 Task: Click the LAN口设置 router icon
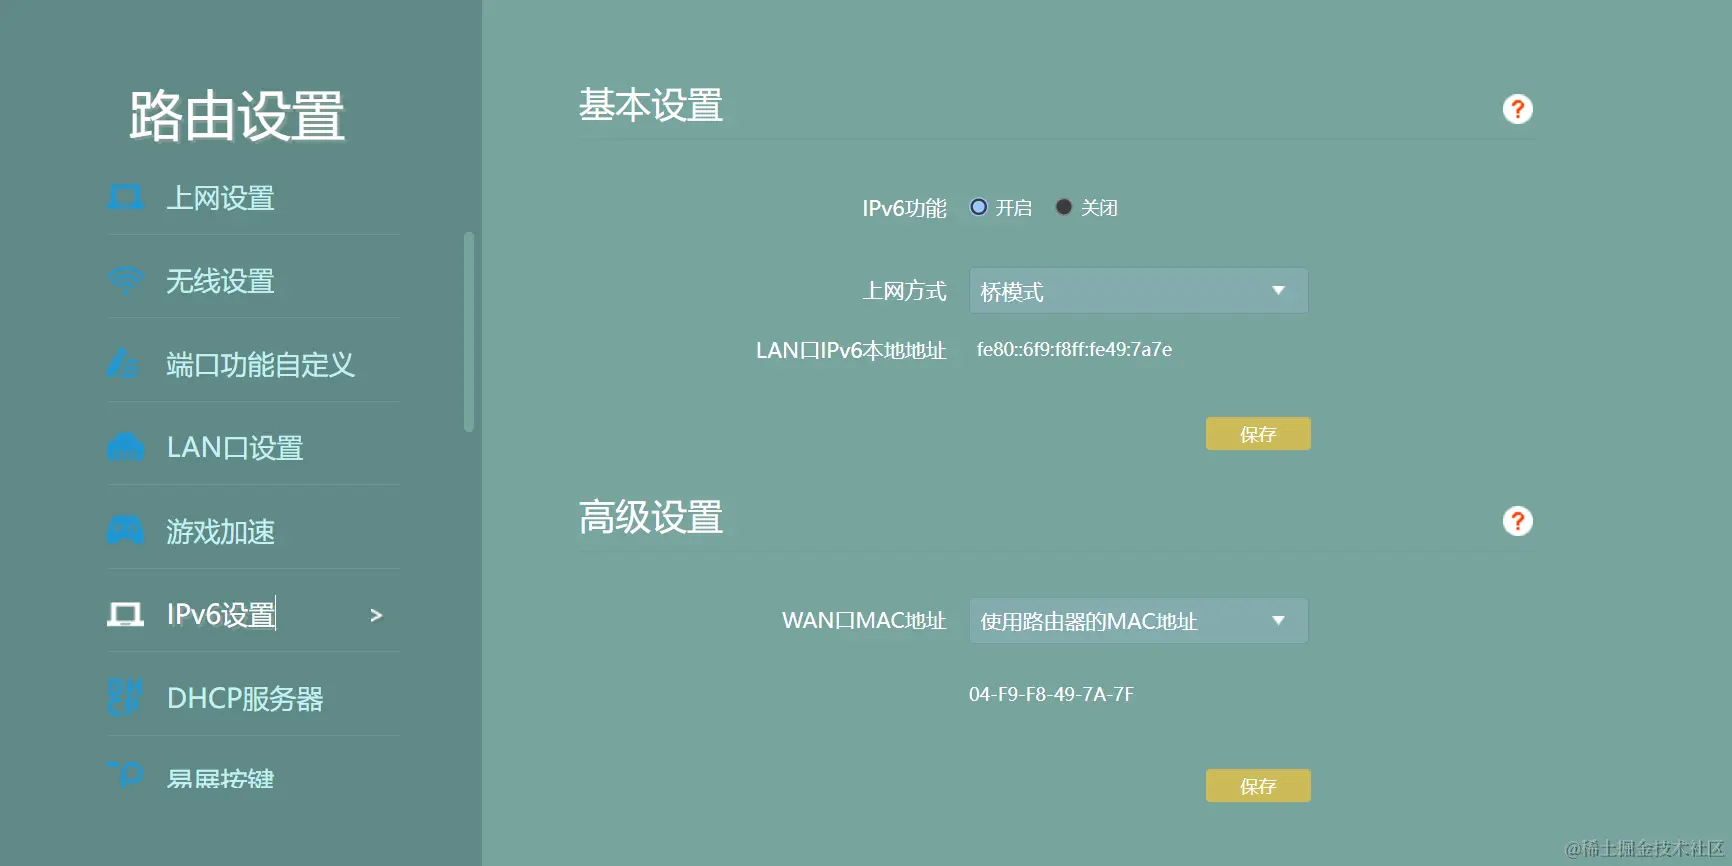[x=125, y=447]
